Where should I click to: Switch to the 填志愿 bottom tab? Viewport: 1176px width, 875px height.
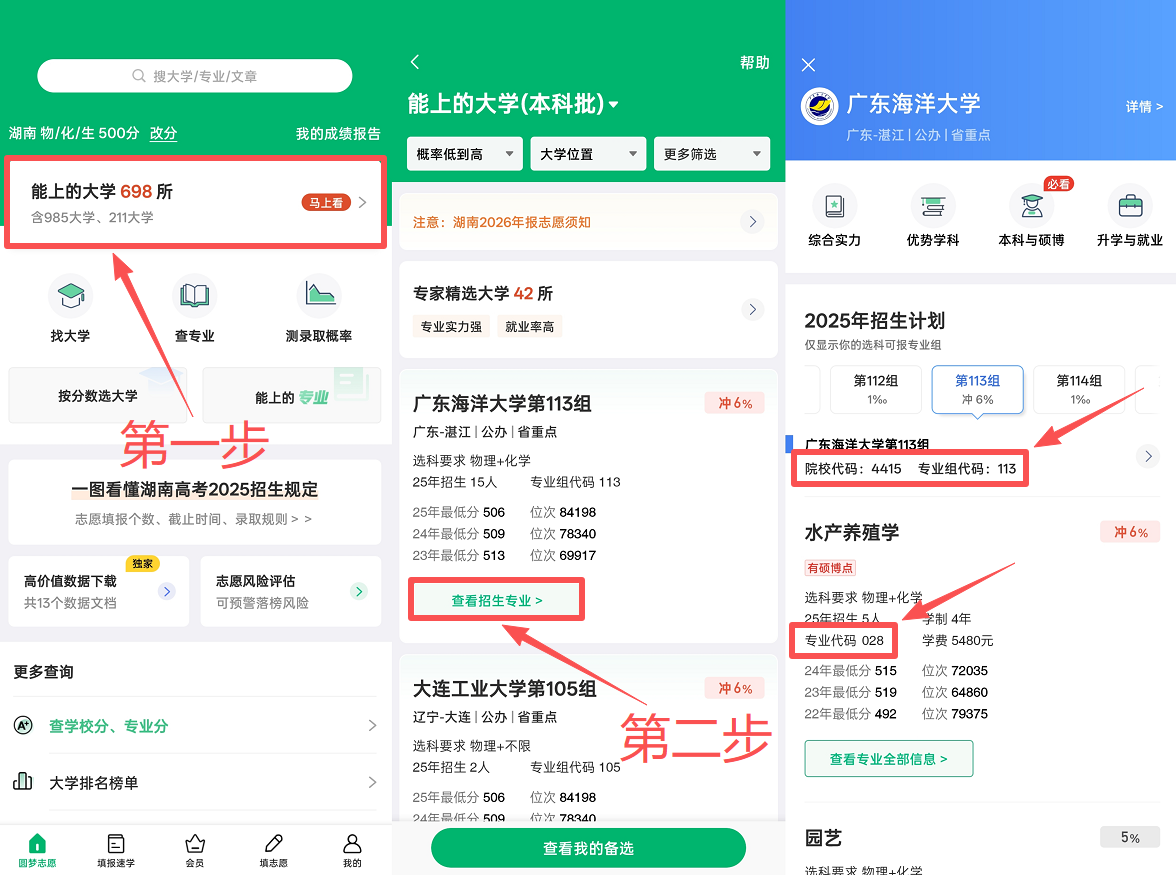[273, 849]
